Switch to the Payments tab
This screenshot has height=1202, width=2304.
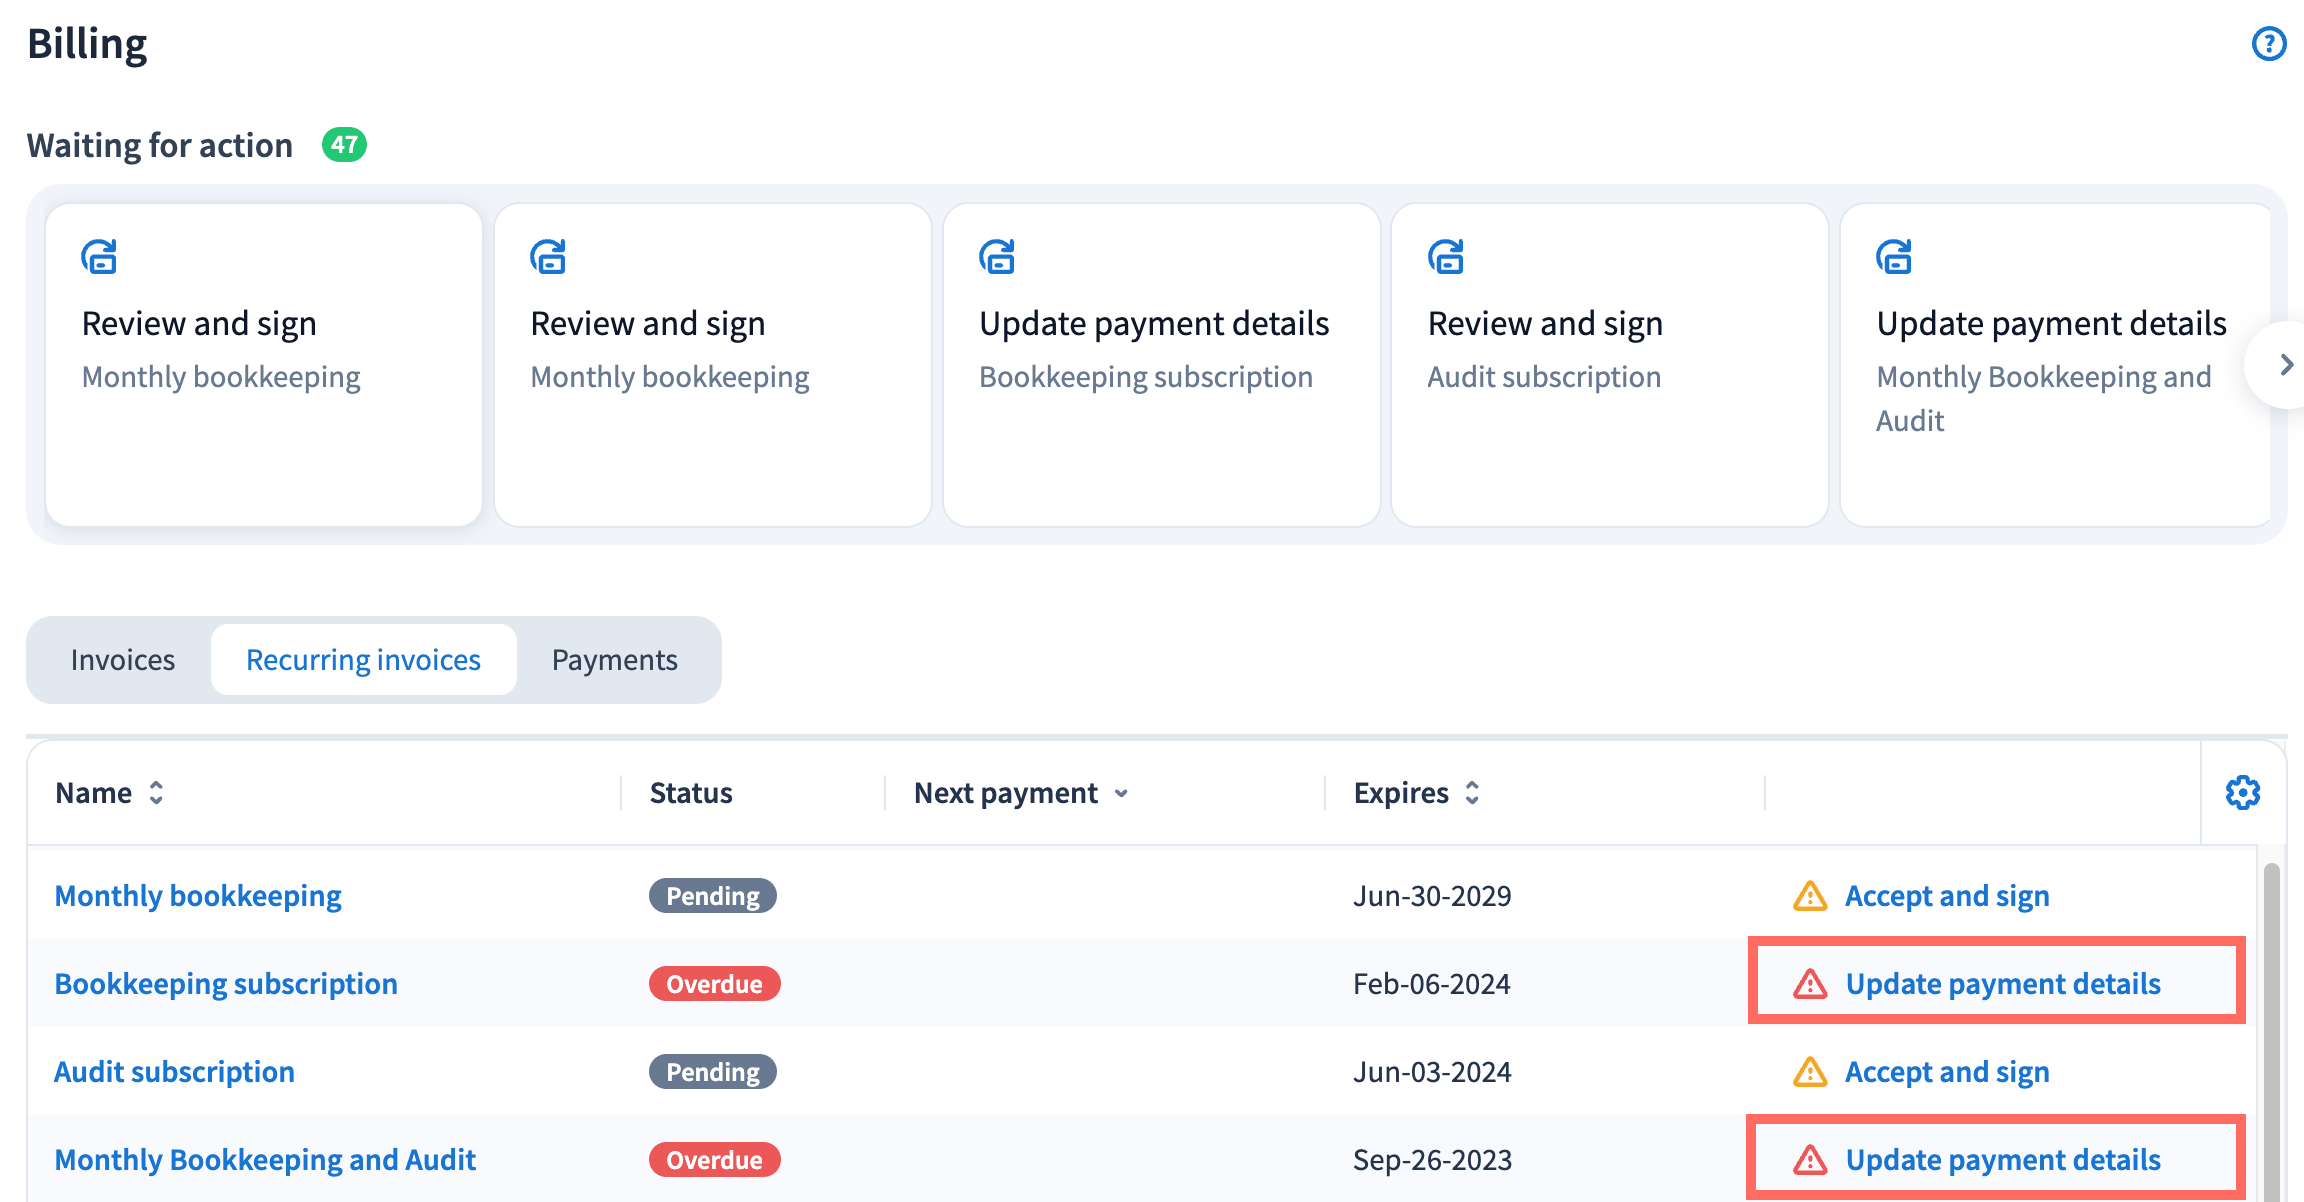[614, 660]
